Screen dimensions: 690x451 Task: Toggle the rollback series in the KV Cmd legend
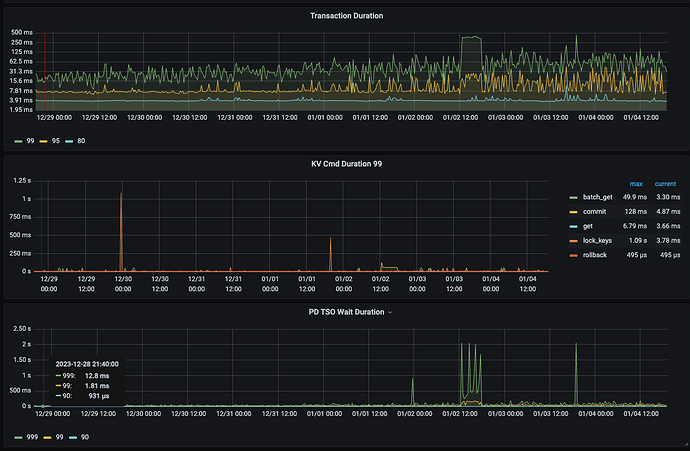pos(595,255)
